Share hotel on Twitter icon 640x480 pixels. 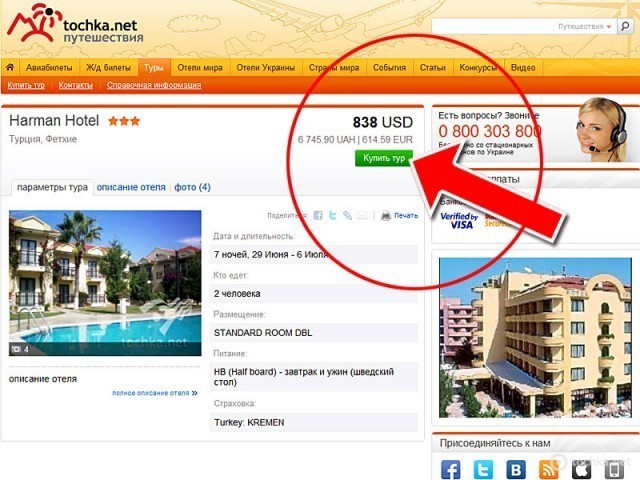(333, 216)
